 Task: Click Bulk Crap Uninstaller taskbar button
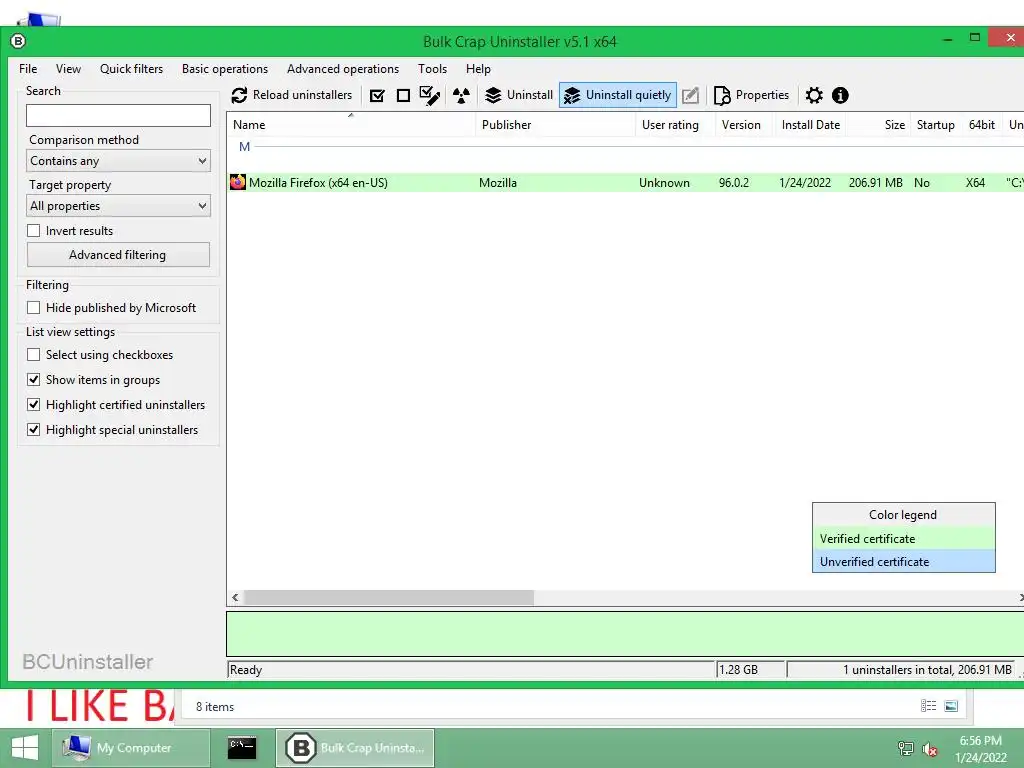(x=355, y=748)
